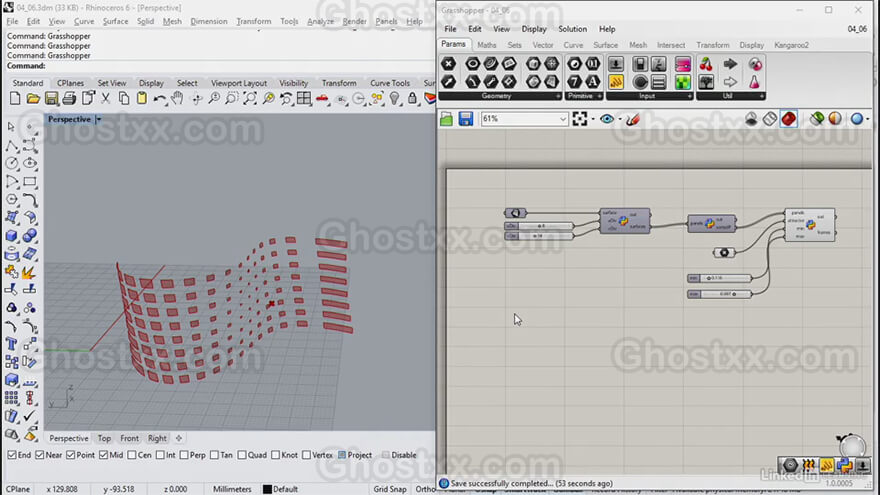Screen dimensions: 880x495
Task: Enable the Int osnap checkbox
Action: tap(161, 455)
